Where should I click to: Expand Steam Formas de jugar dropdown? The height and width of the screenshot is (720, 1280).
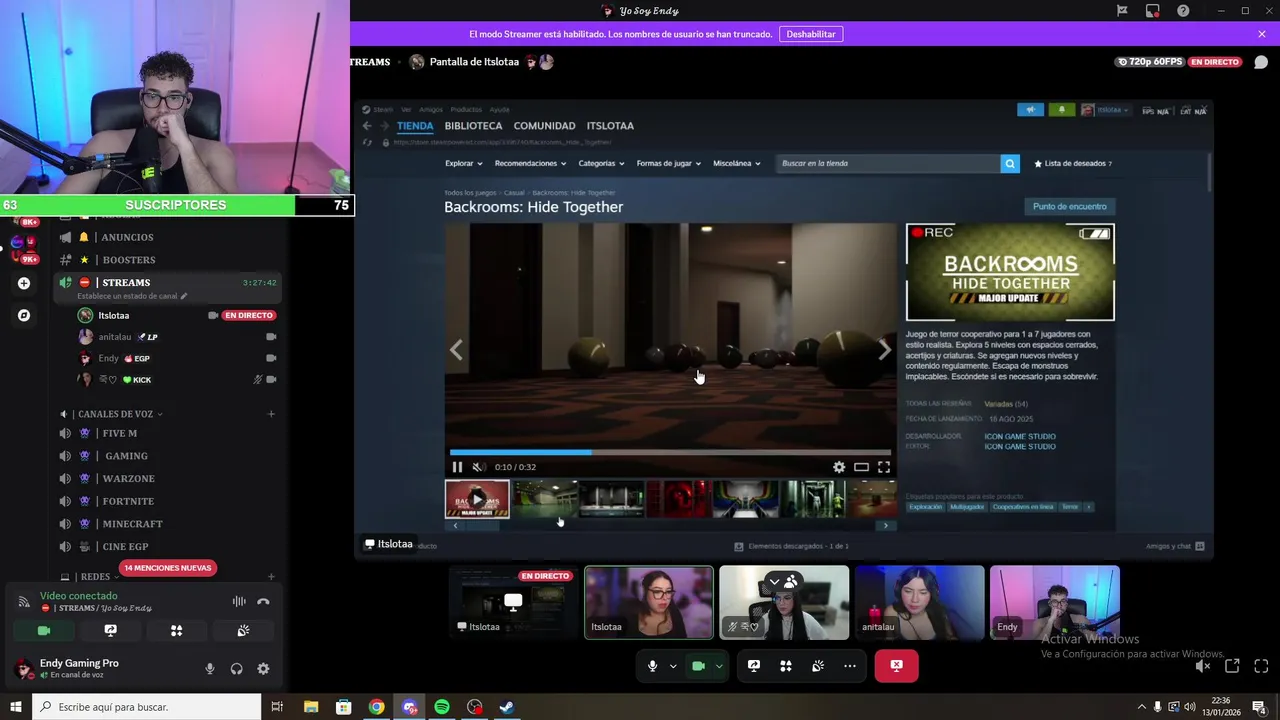pyautogui.click(x=669, y=163)
